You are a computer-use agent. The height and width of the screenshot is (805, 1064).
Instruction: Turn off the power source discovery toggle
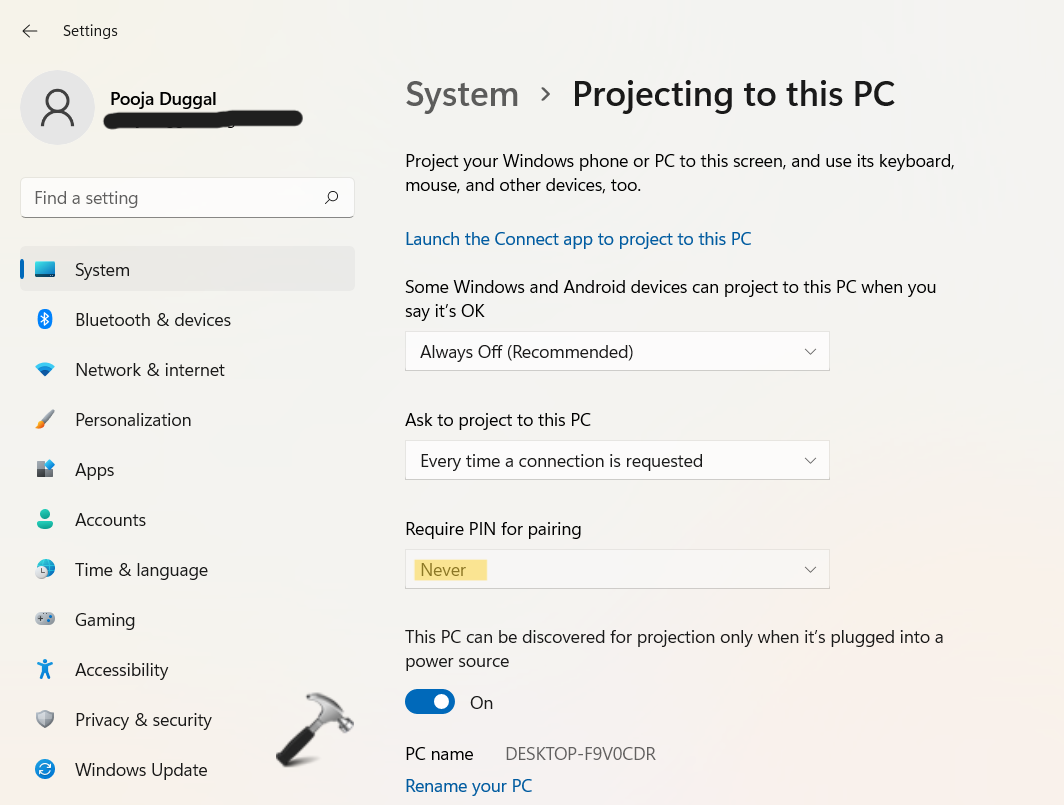(430, 702)
